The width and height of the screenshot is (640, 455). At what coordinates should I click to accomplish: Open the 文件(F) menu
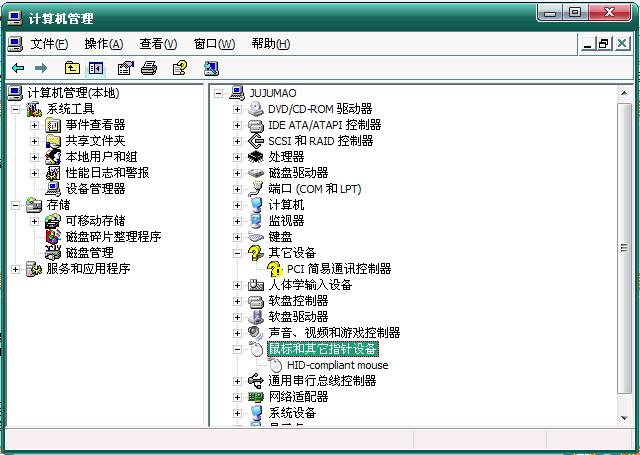pos(49,44)
